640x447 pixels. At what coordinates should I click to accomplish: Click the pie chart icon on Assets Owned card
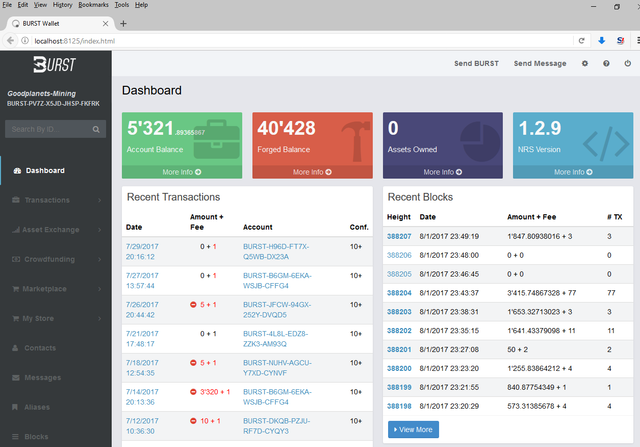pos(480,141)
